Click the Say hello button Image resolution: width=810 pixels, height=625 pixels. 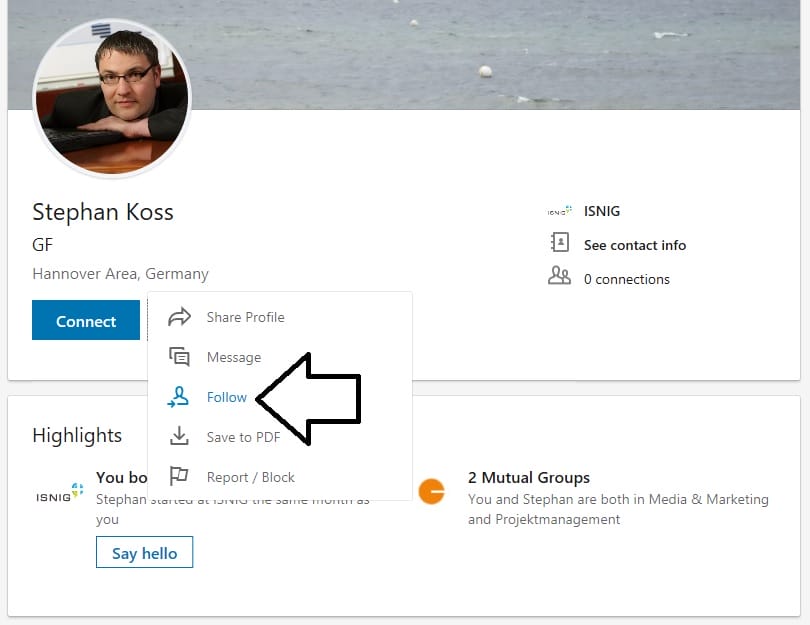(144, 553)
